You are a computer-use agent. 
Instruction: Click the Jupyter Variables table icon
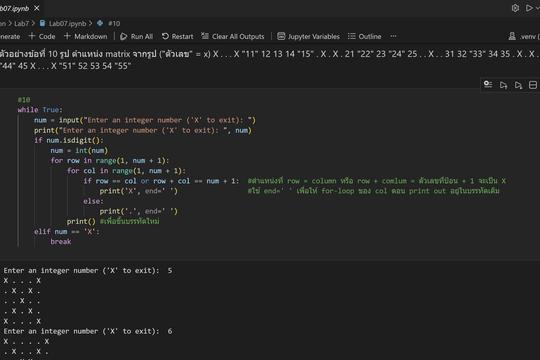[281, 36]
